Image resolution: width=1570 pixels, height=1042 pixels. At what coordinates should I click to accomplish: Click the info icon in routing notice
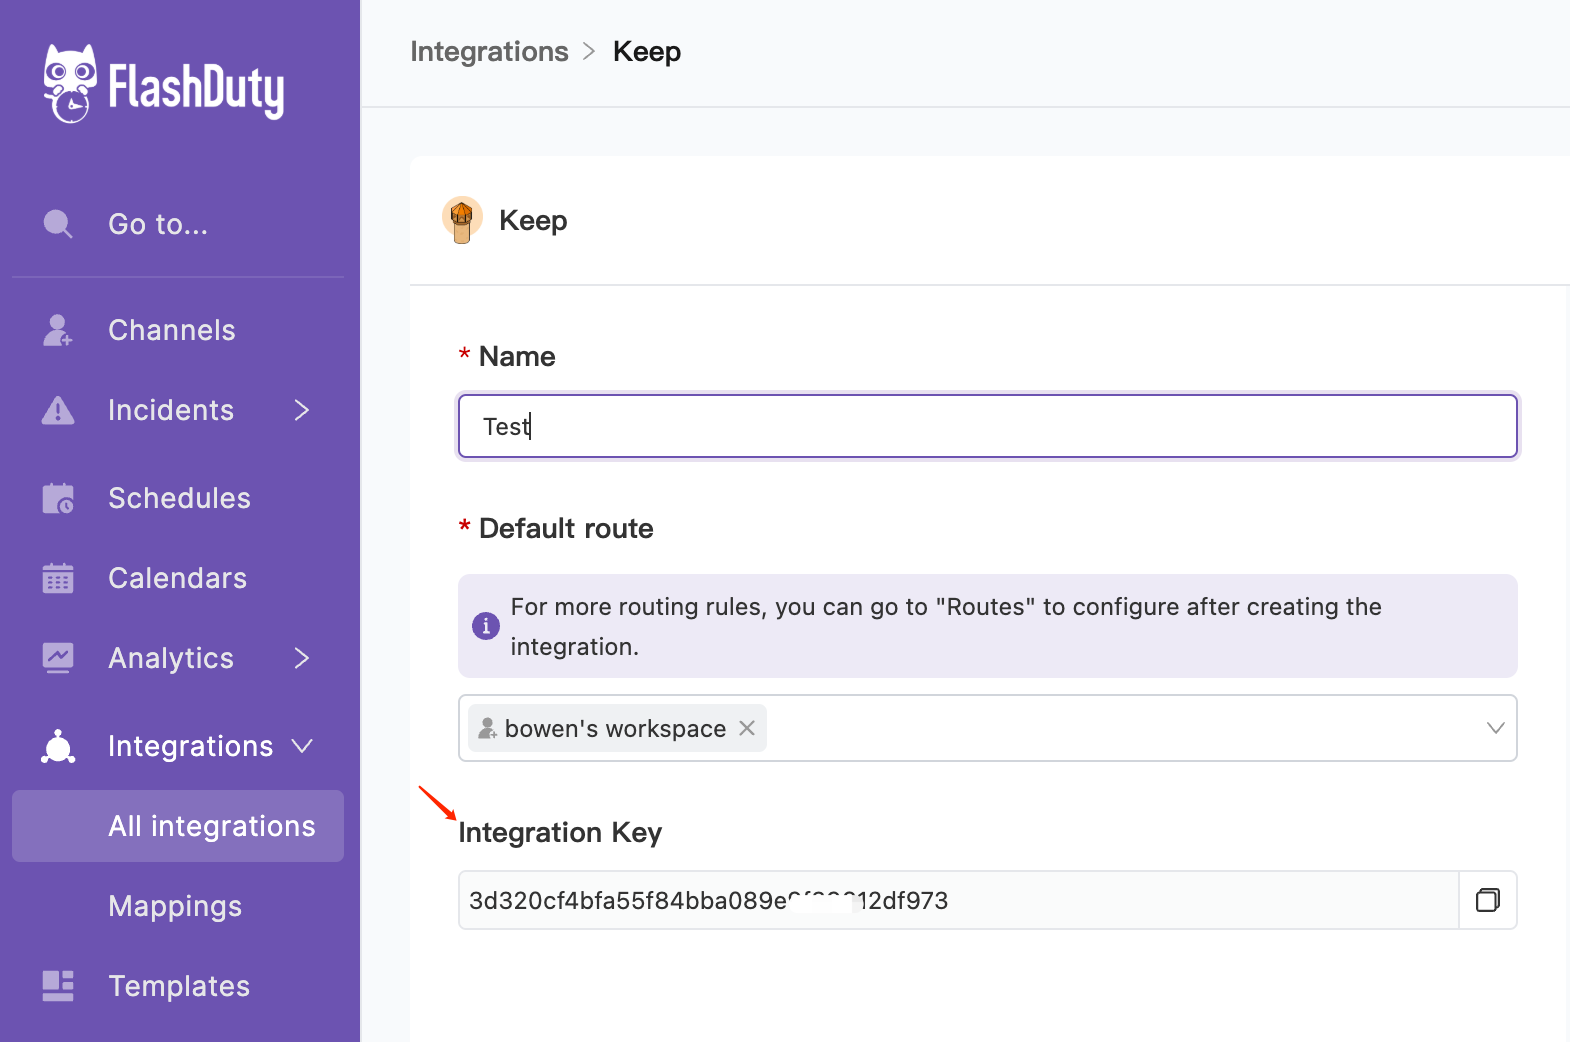[x=486, y=626]
